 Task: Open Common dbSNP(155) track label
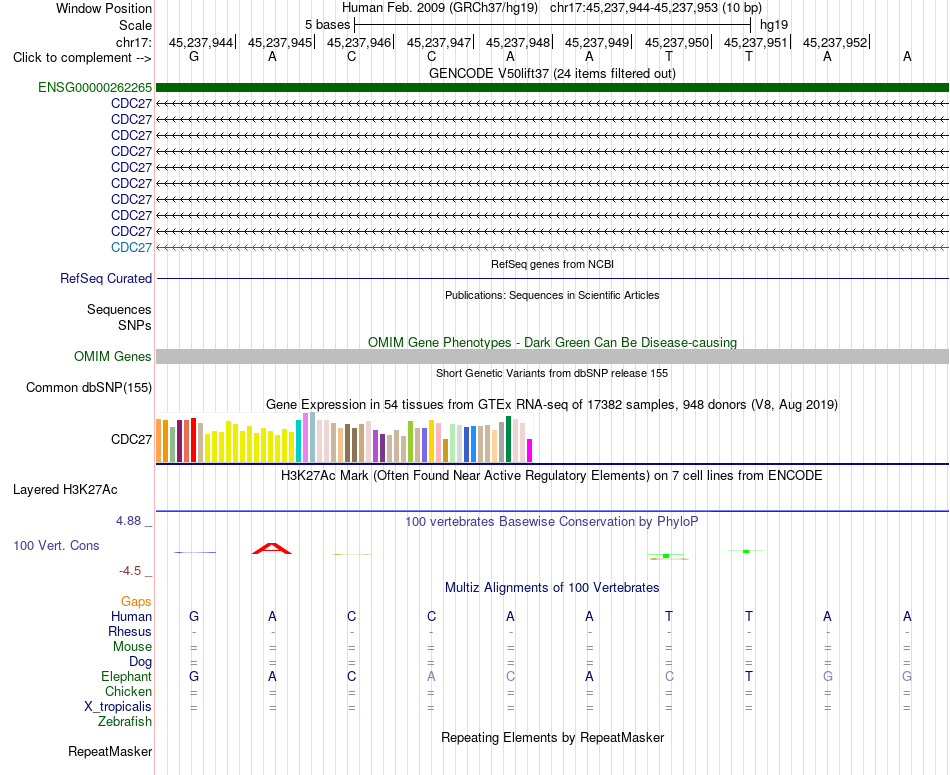click(x=89, y=387)
